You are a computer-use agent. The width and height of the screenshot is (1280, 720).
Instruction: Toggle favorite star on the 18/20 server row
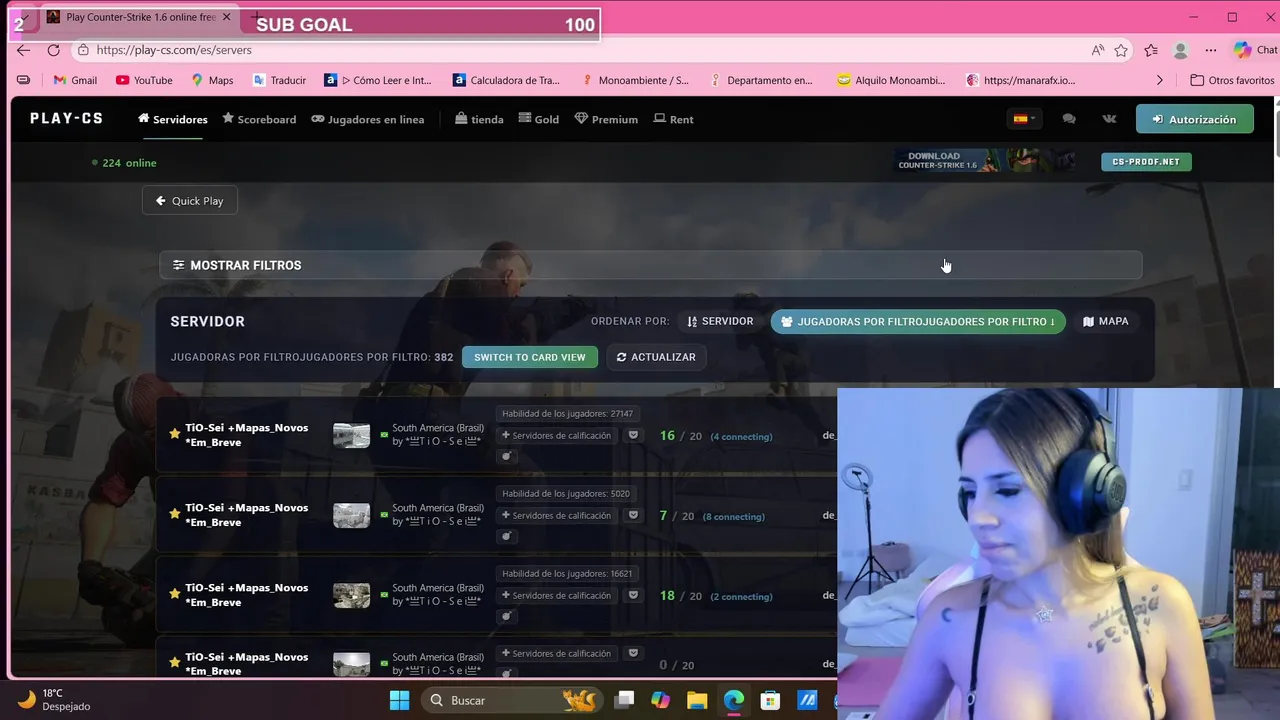point(175,594)
